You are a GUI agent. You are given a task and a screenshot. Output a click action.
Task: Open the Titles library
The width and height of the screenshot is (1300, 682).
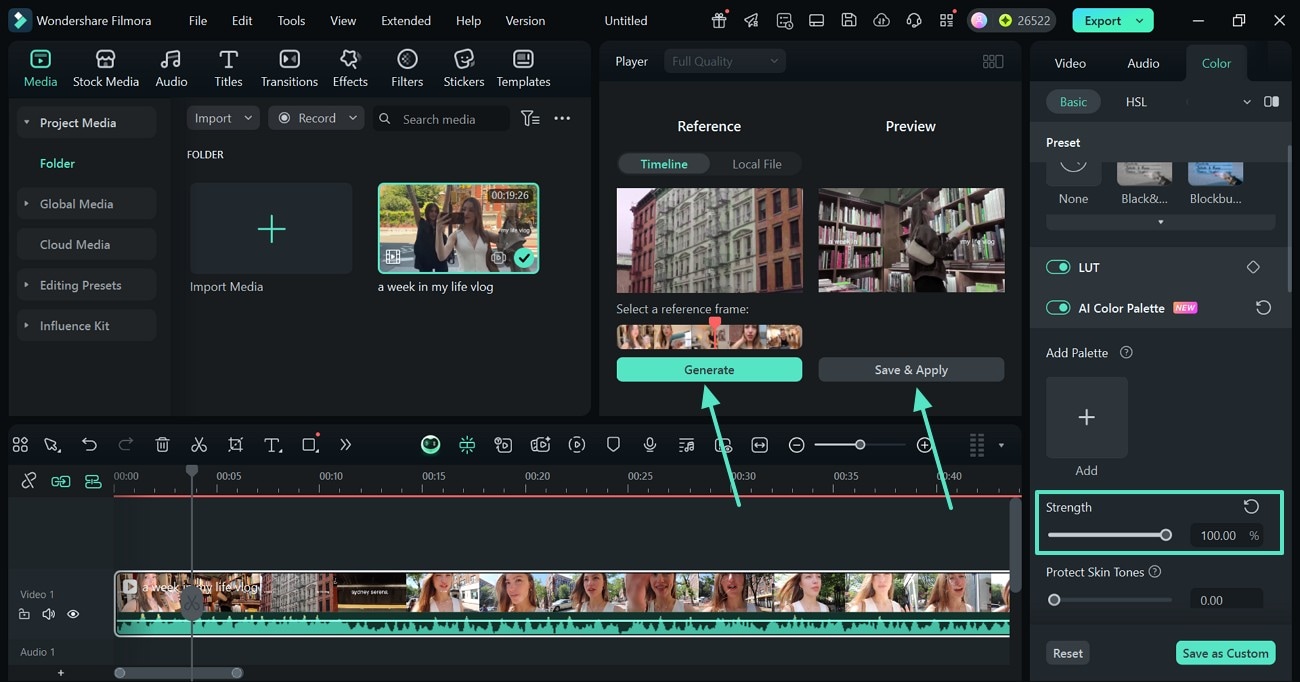(228, 68)
